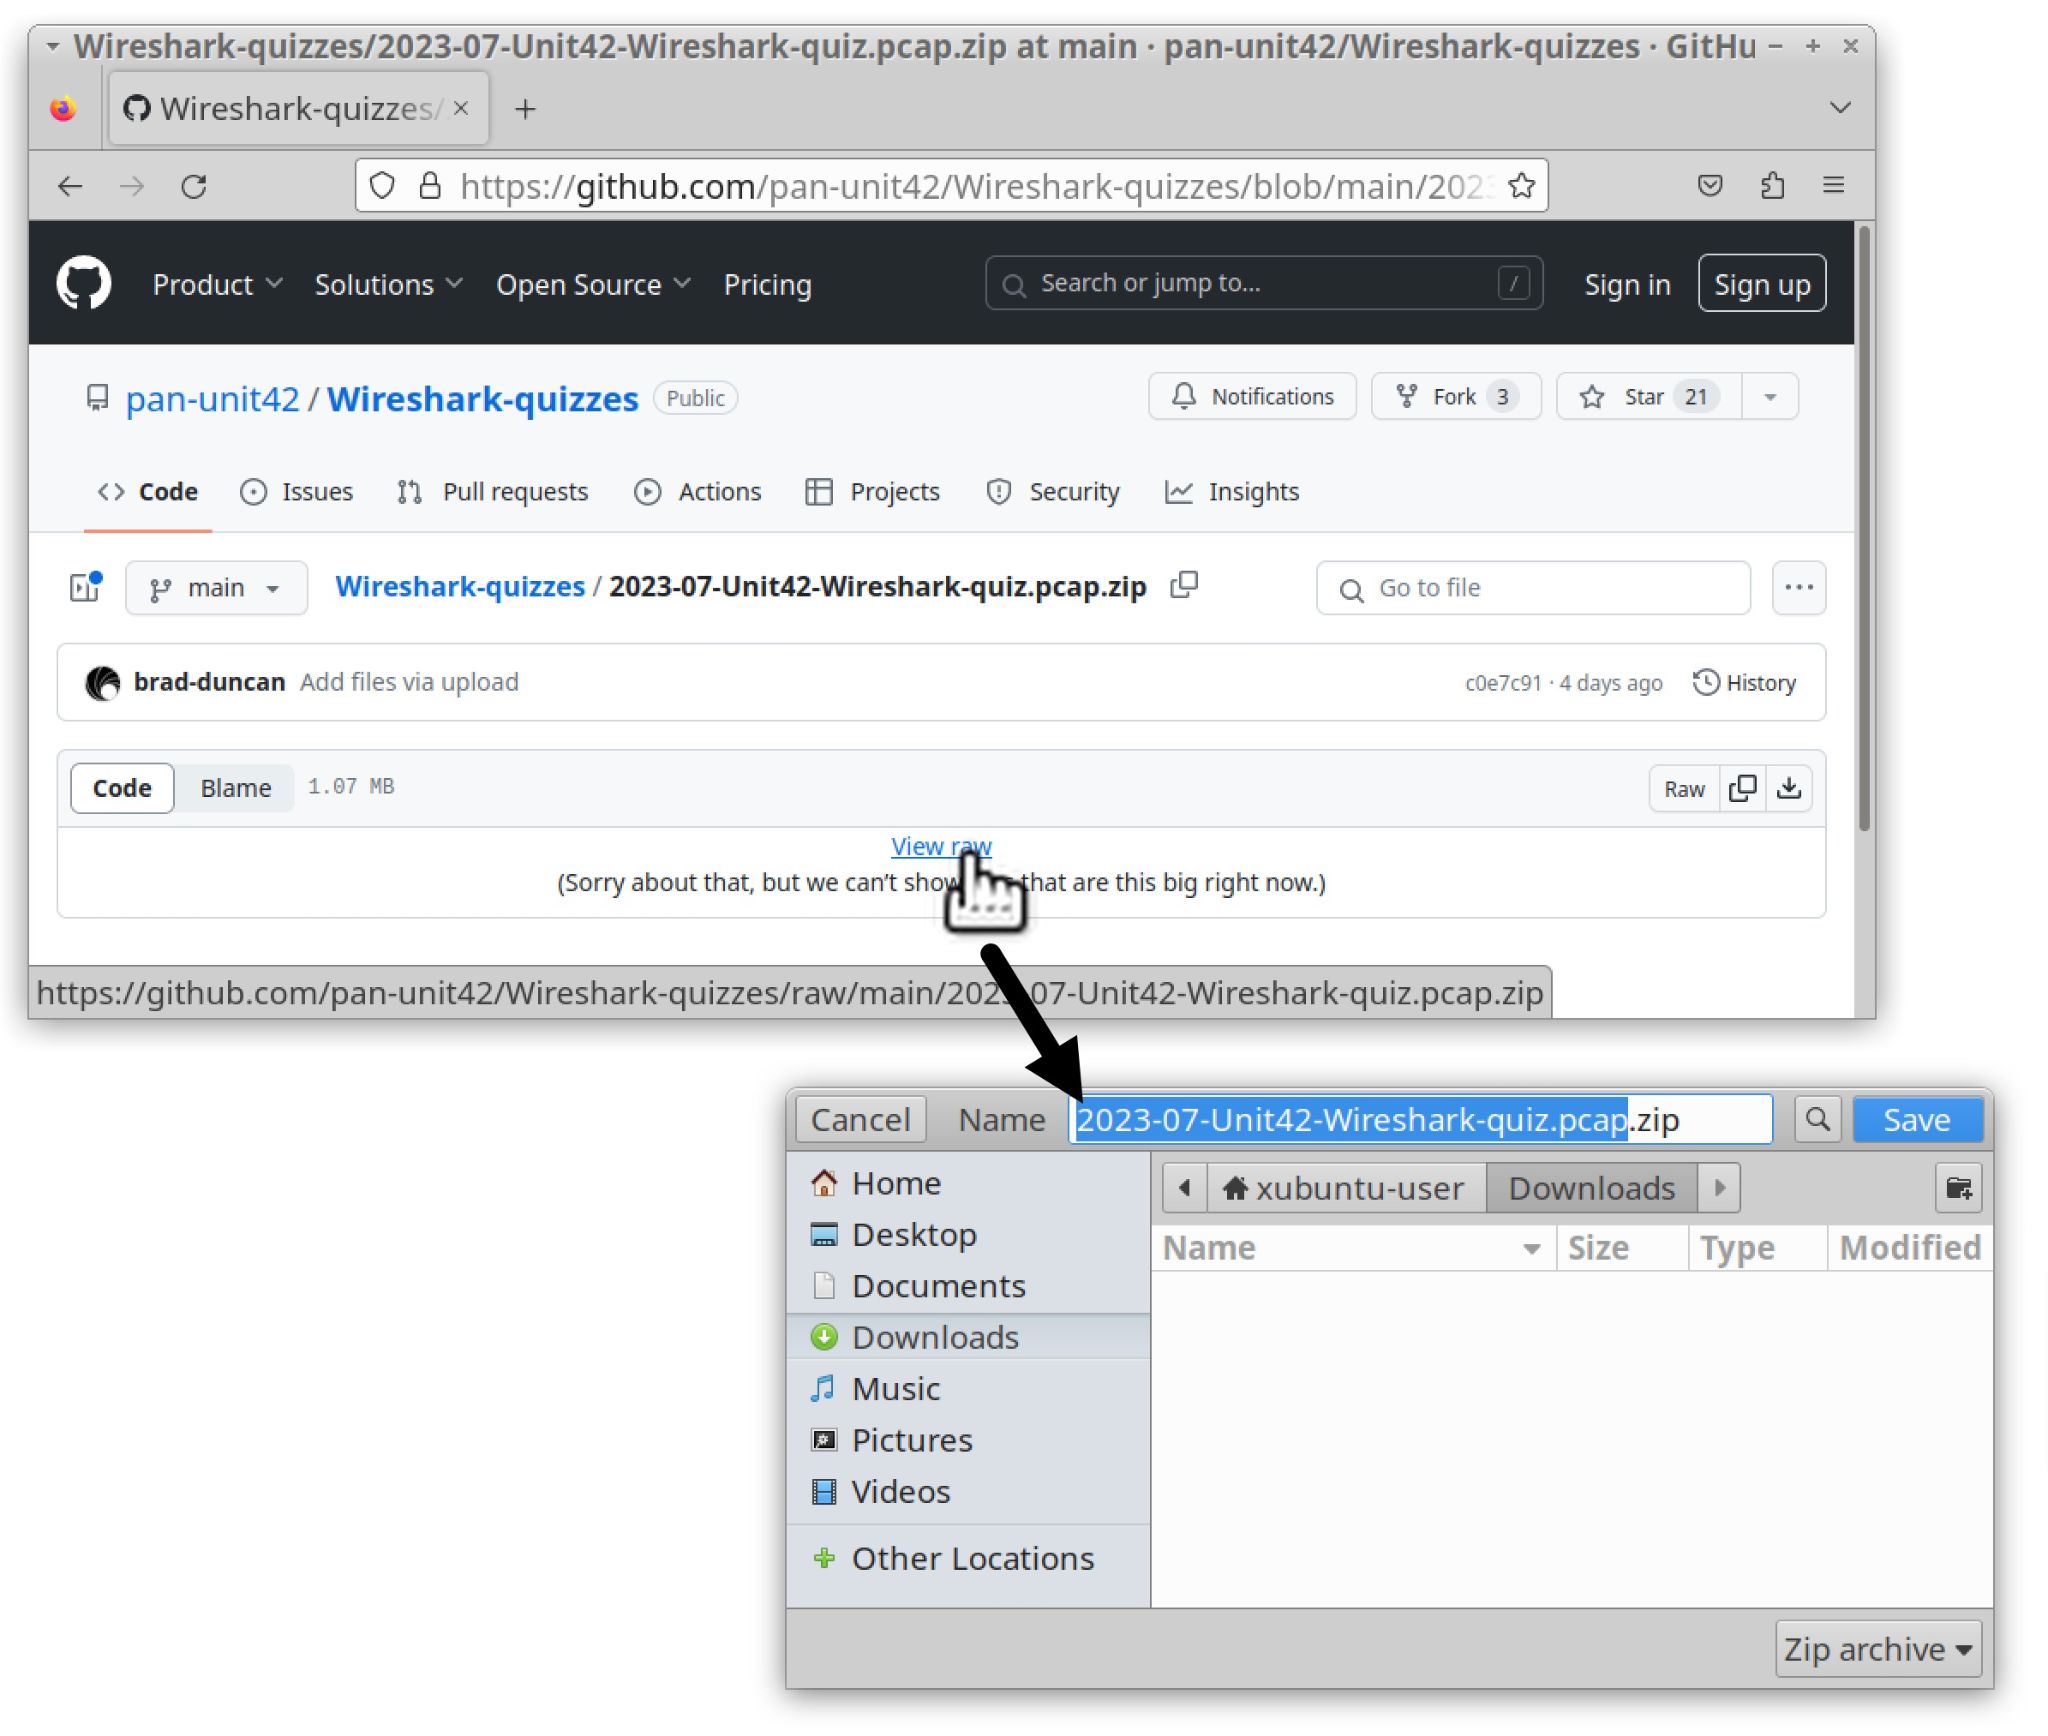Close the Wireshark-quizzes tab
The height and width of the screenshot is (1736, 2048).
coord(461,108)
